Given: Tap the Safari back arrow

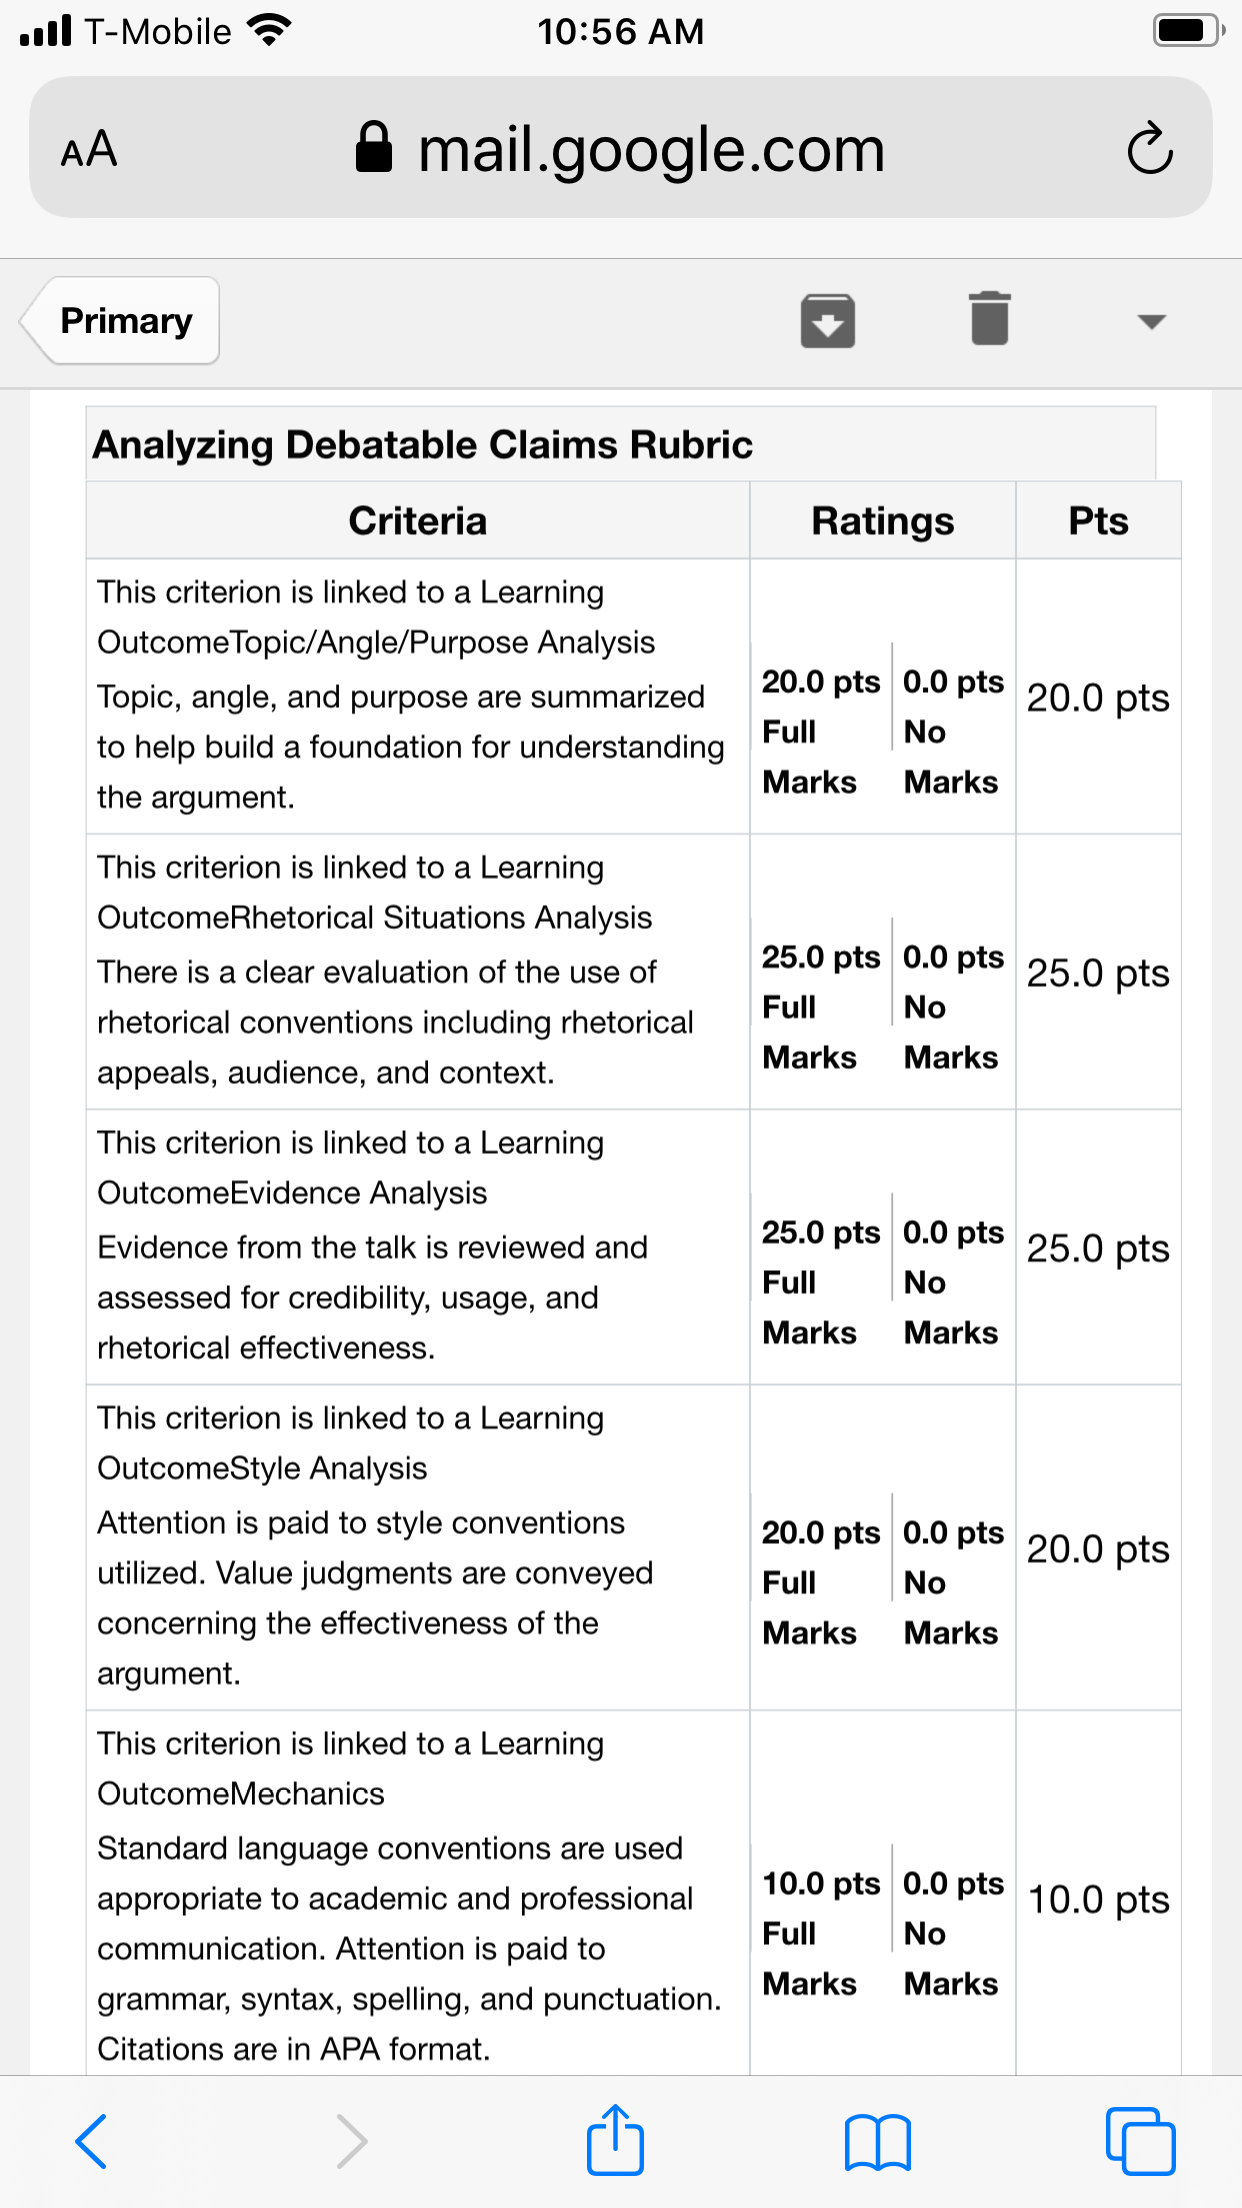Looking at the screenshot, I should 91,2141.
